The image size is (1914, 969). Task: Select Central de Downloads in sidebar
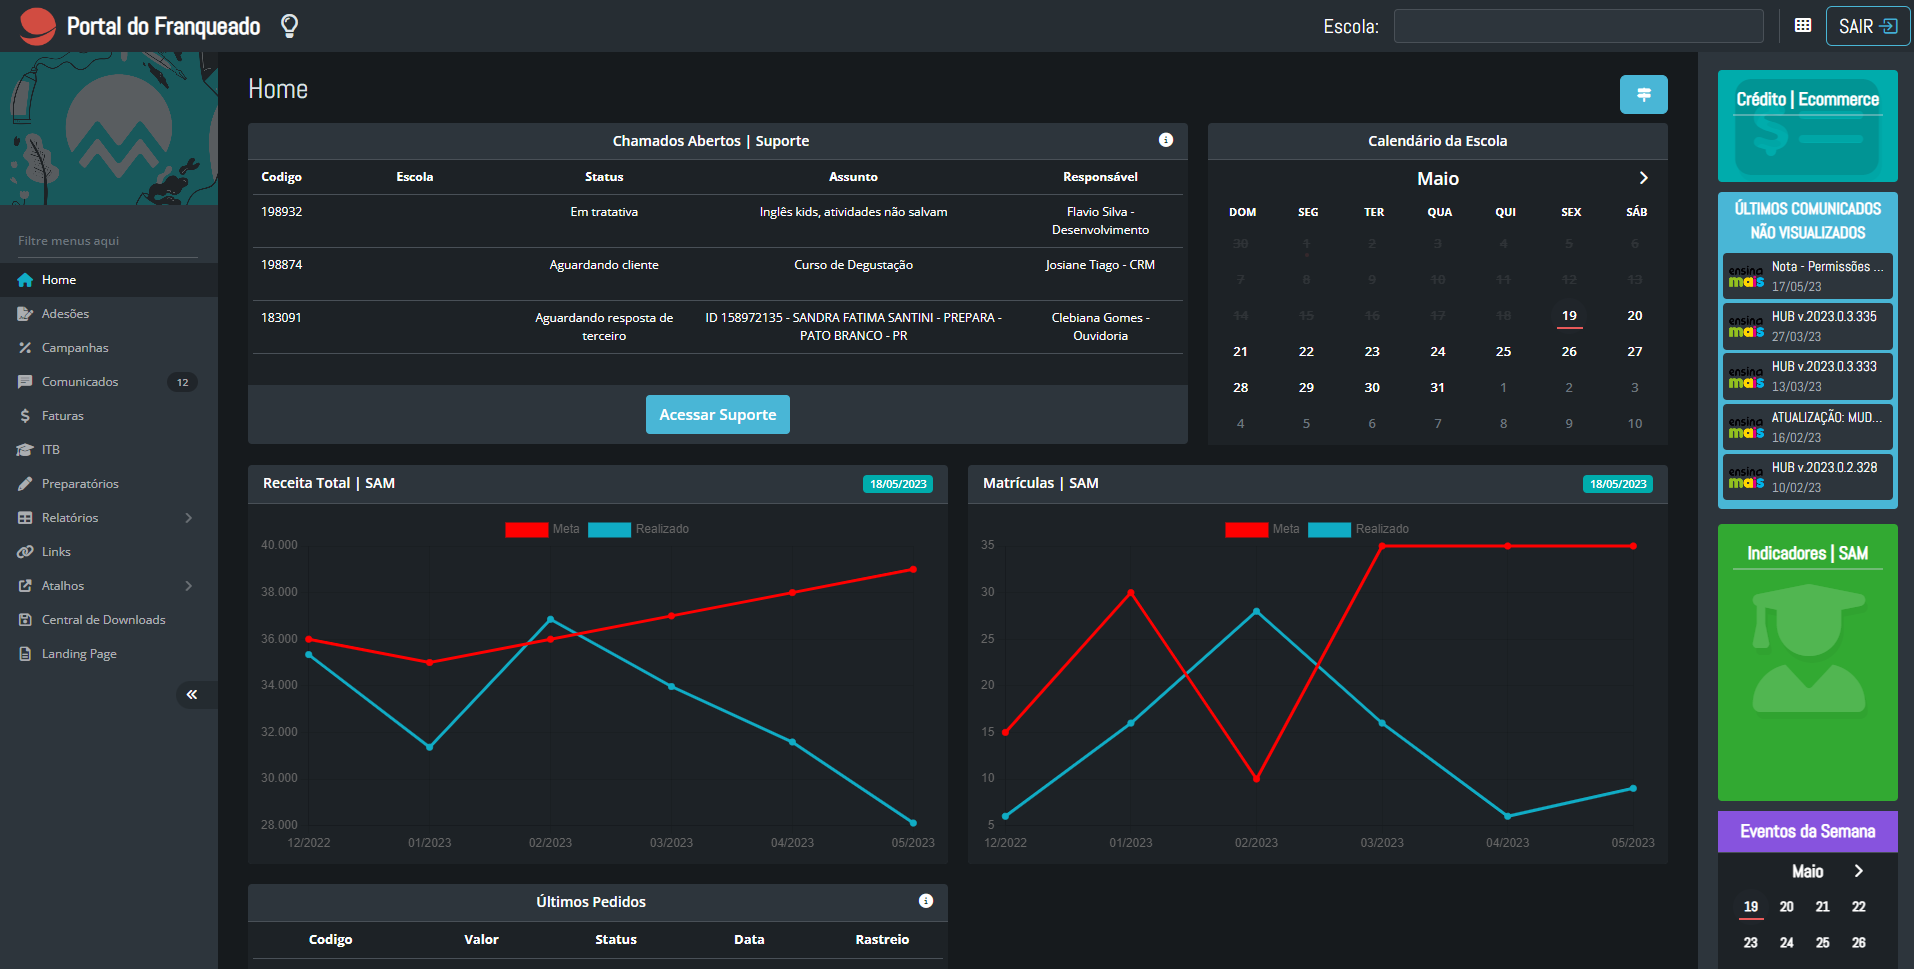click(103, 620)
